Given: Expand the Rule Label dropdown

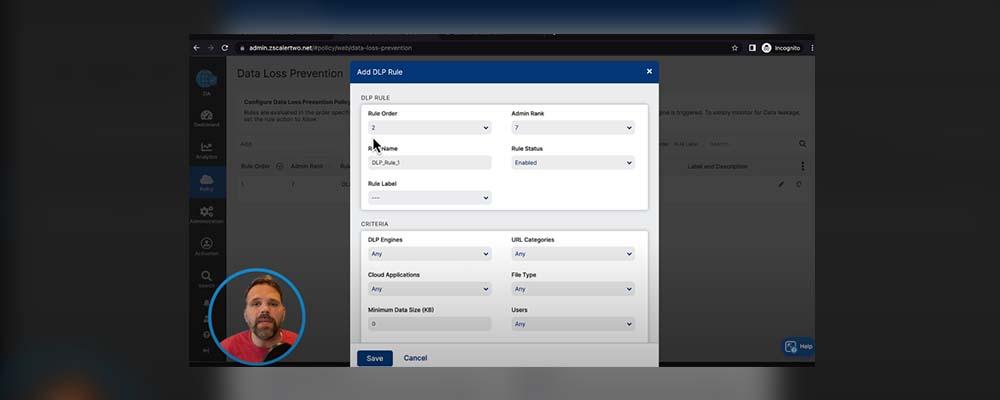Looking at the screenshot, I should (429, 198).
